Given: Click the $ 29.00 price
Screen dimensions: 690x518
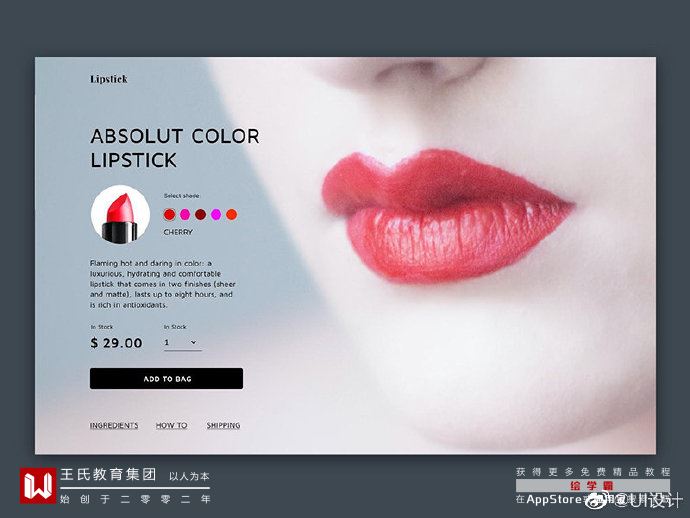Looking at the screenshot, I should pos(116,343).
